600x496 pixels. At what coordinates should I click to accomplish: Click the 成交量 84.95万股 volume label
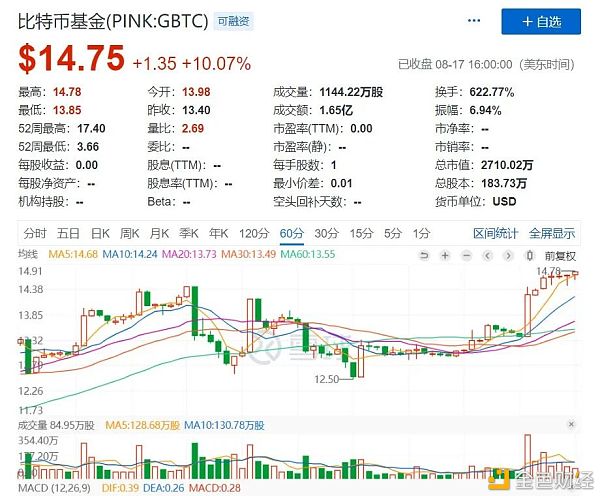point(56,425)
